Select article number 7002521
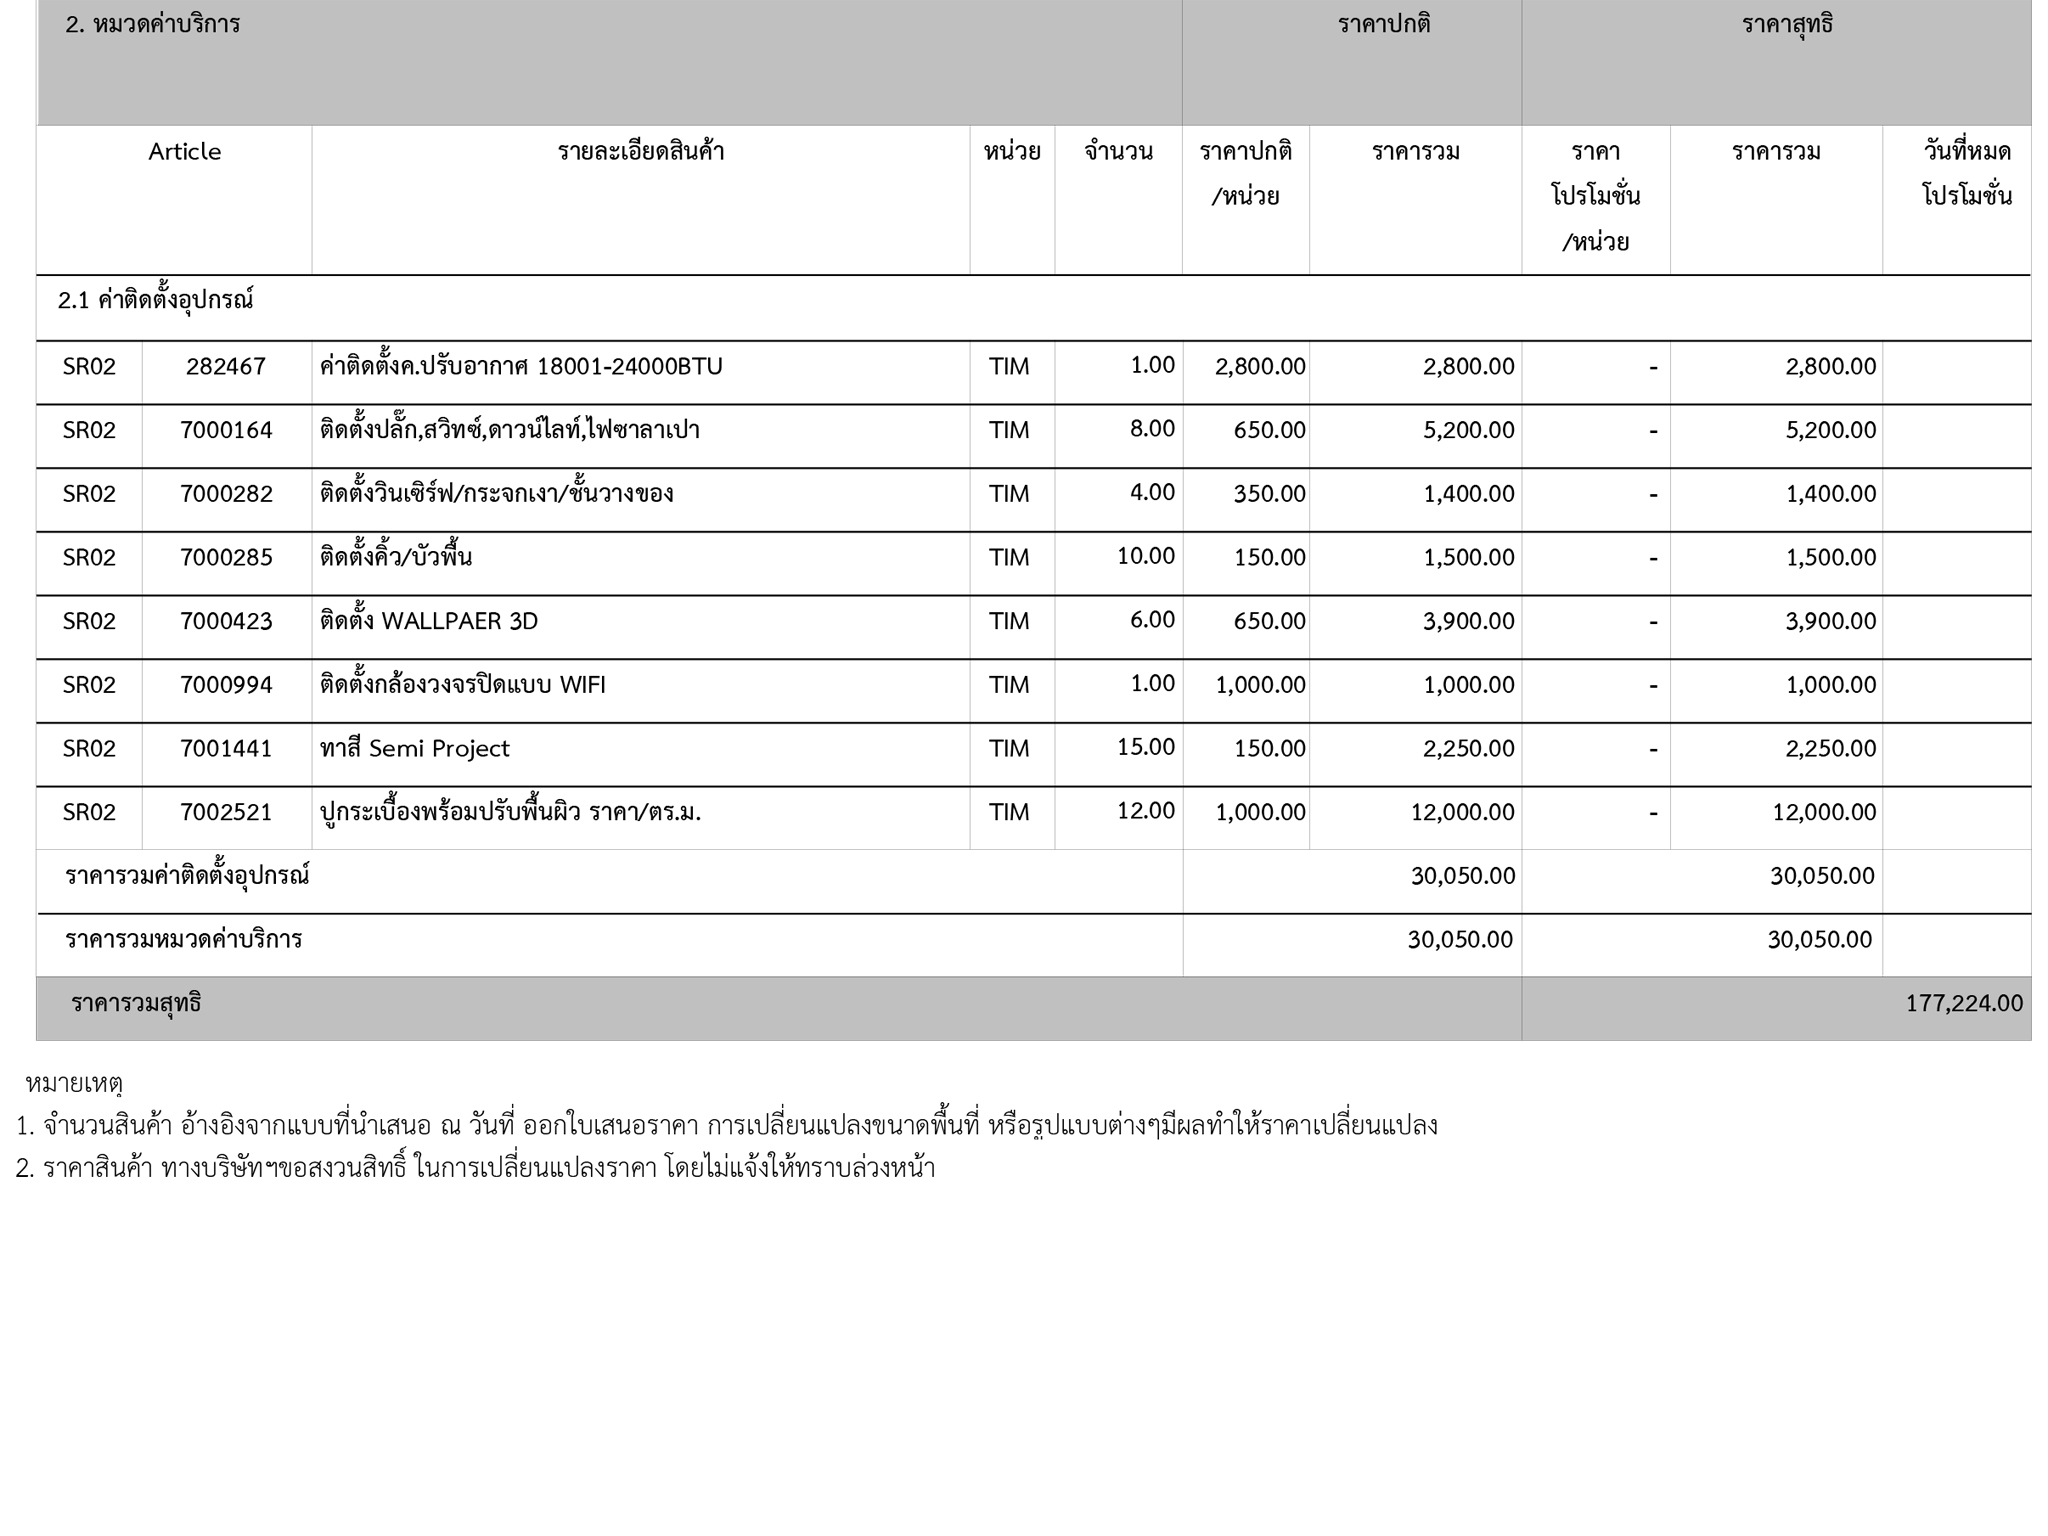This screenshot has width=2048, height=1536. 226,813
